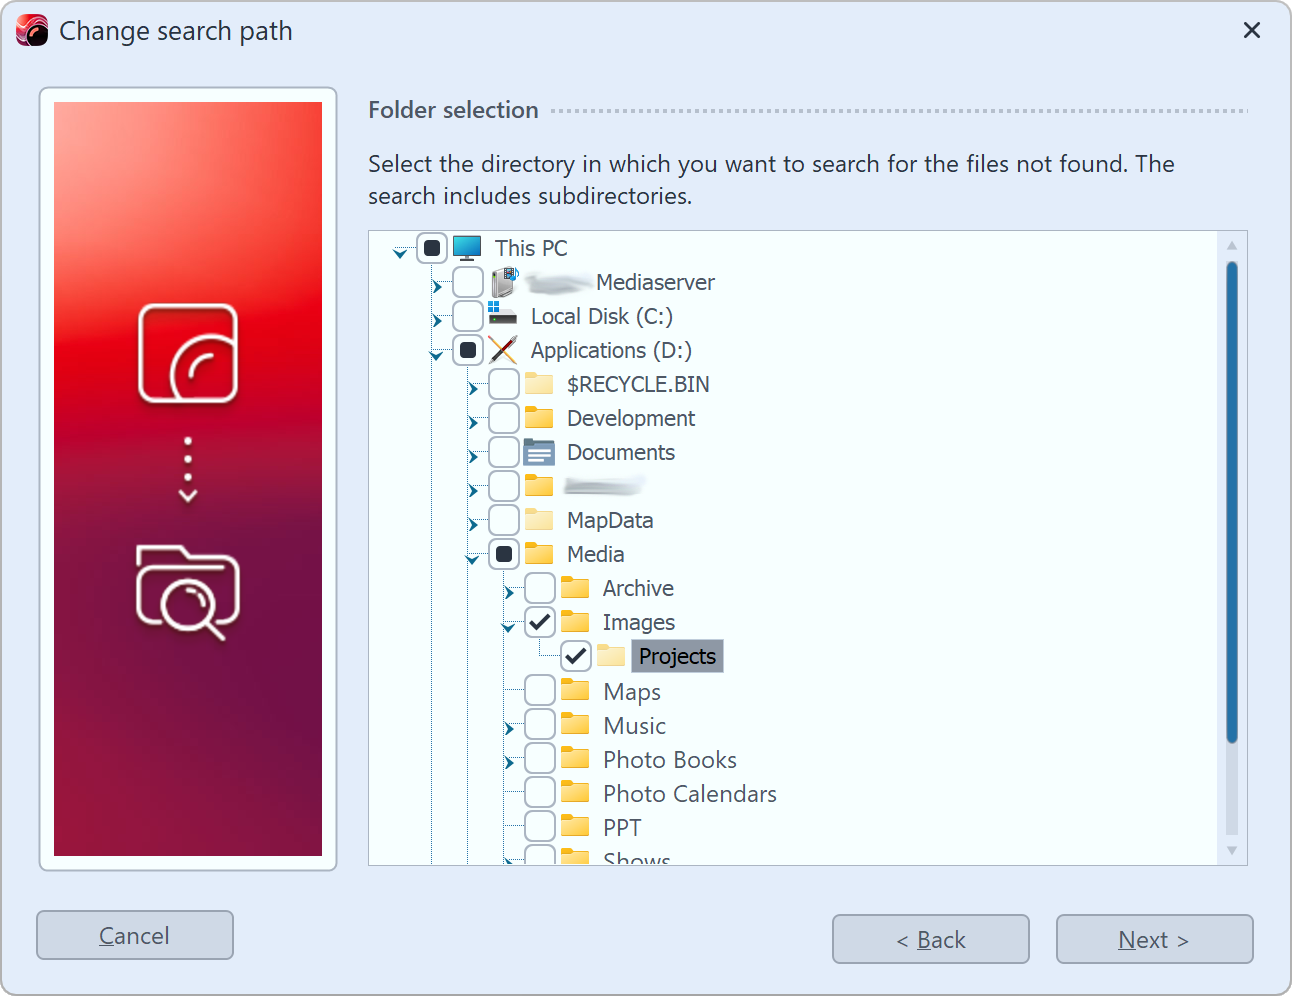The image size is (1292, 996).
Task: Click the Media folder icon
Action: coord(540,553)
